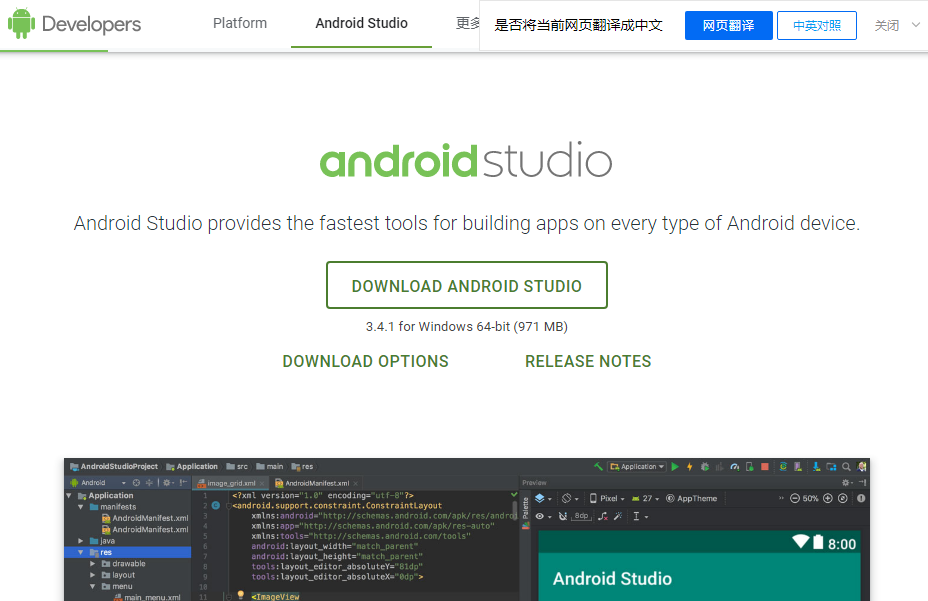
Task: Open the Application run configuration dropdown
Action: (x=637, y=467)
